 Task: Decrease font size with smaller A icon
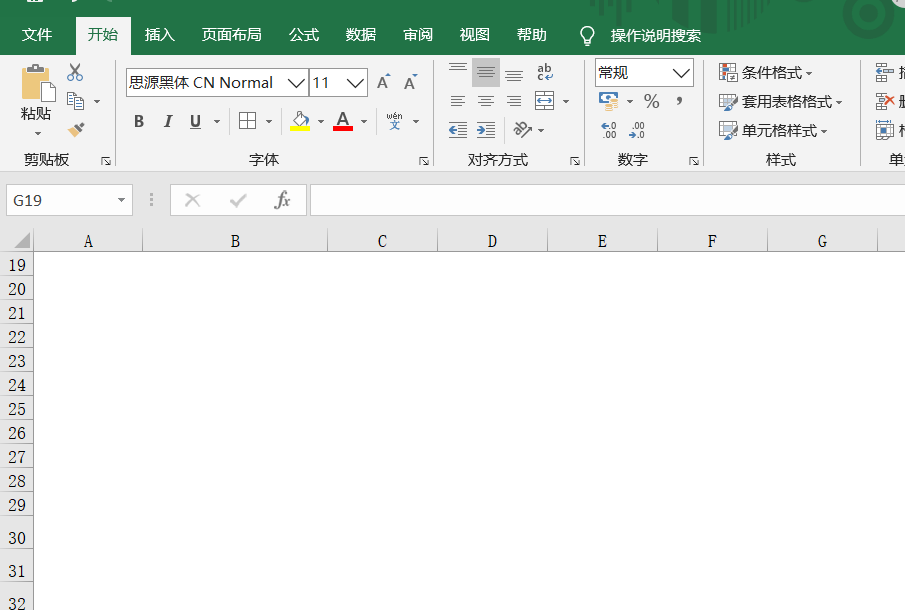point(410,83)
